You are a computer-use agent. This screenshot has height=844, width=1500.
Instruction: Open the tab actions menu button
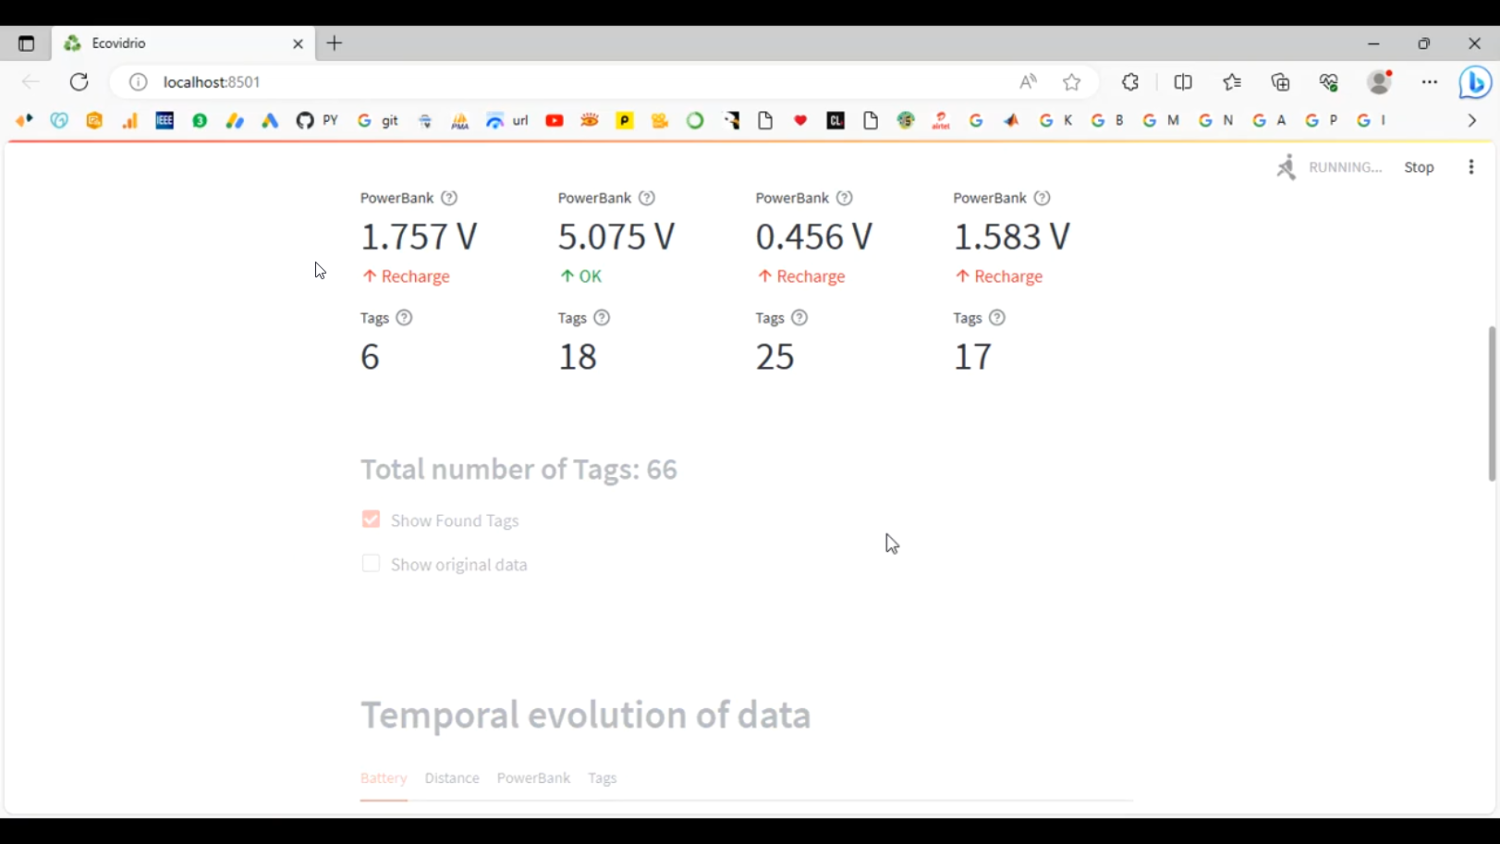[x=26, y=43]
